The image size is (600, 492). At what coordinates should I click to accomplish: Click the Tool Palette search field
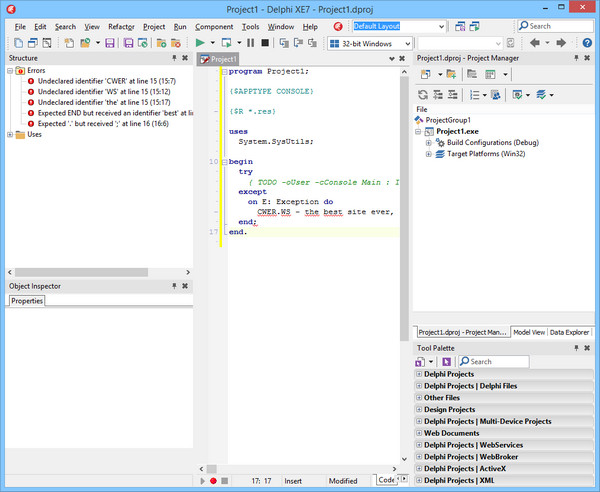[493, 361]
